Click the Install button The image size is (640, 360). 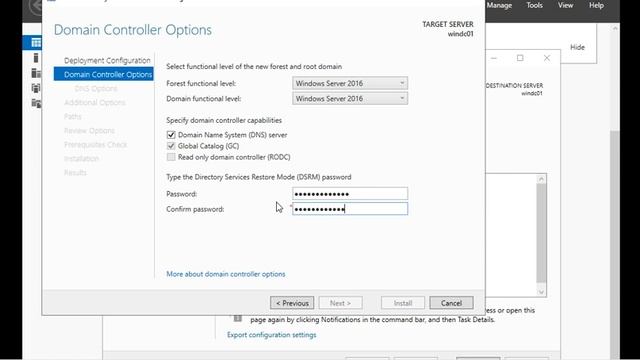tap(403, 303)
